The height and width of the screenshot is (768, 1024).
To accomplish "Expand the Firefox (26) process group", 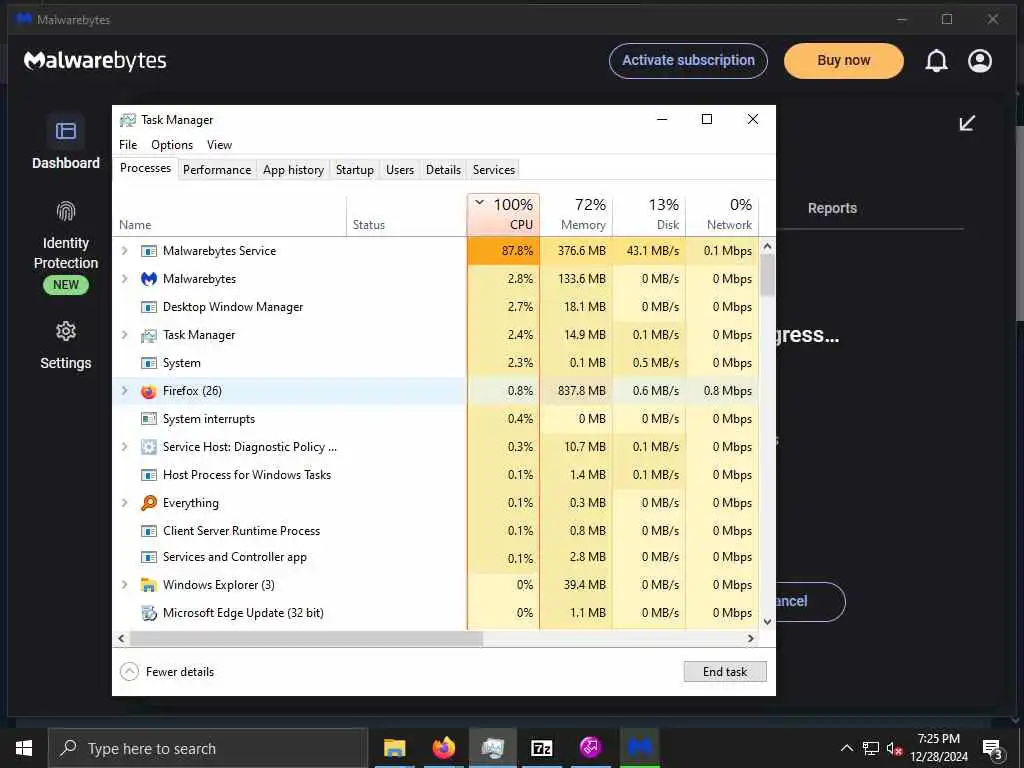I will (x=124, y=391).
